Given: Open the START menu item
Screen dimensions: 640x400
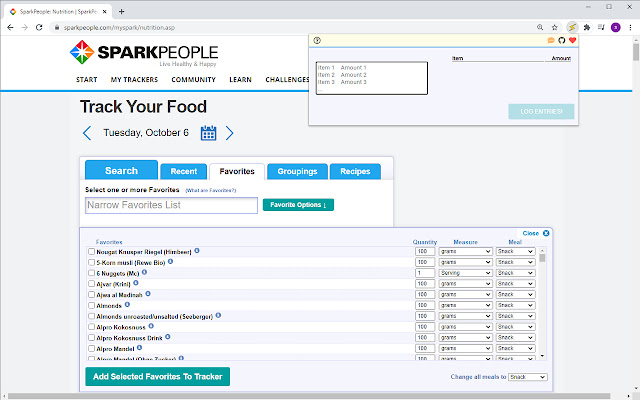Looking at the screenshot, I should (x=87, y=80).
